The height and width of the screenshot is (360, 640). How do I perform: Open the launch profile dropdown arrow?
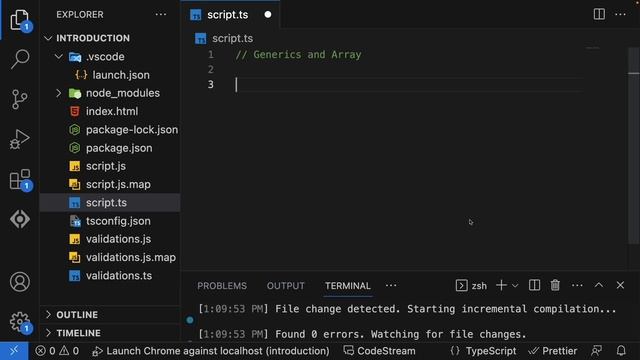tap(515, 286)
